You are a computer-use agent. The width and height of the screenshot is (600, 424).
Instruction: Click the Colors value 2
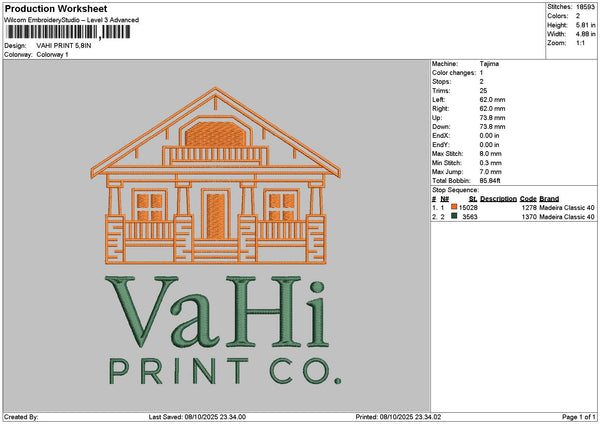(578, 16)
